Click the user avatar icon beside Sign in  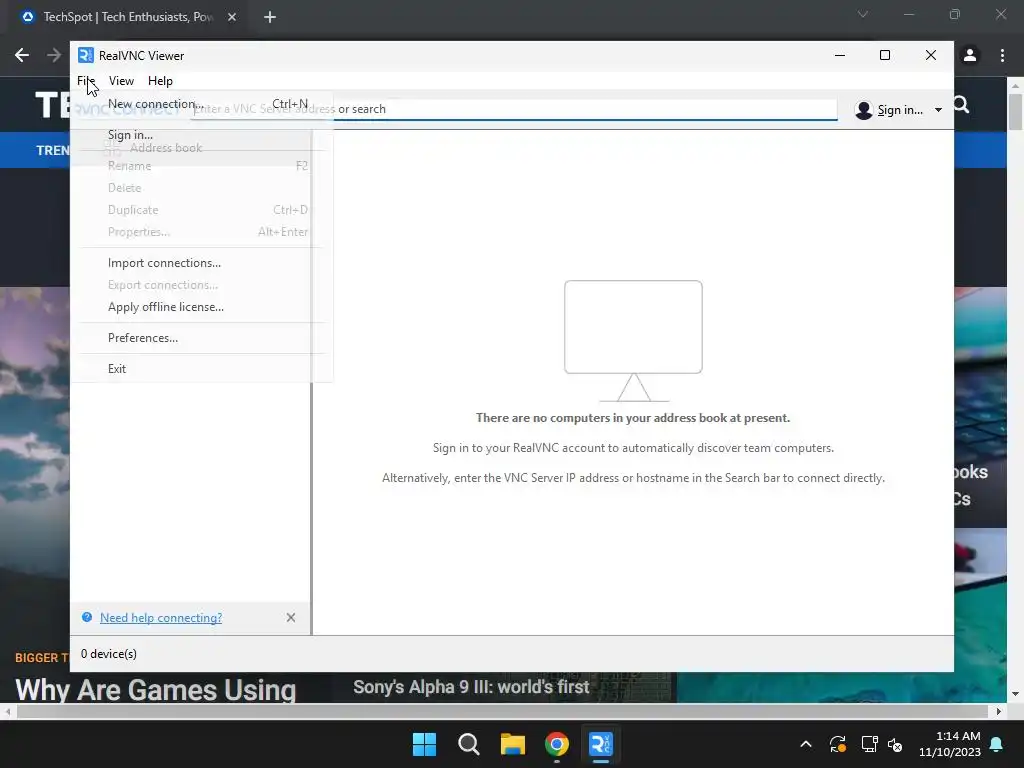click(x=863, y=110)
